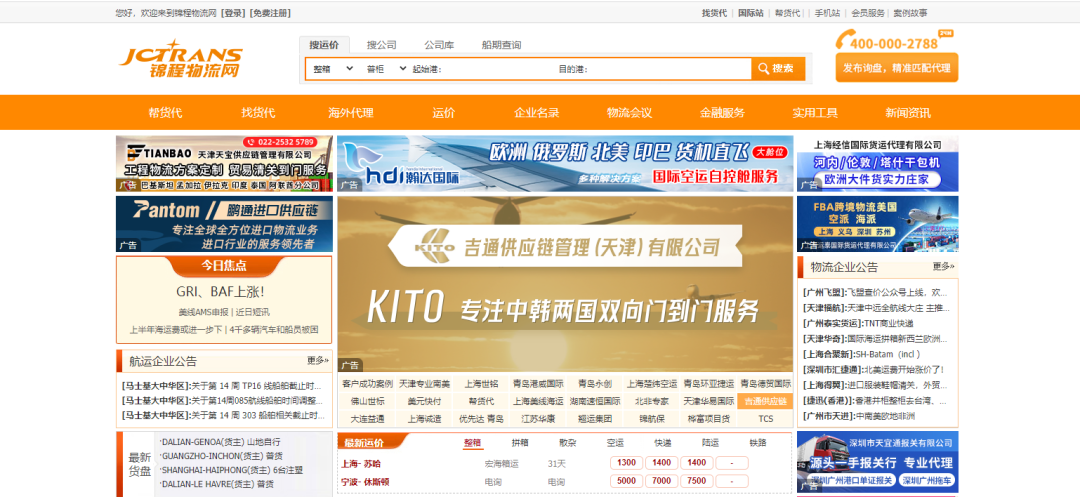Open the SHANGHAI-HAIPHONG cargo listing
The height and width of the screenshot is (497, 1080).
[x=231, y=470]
